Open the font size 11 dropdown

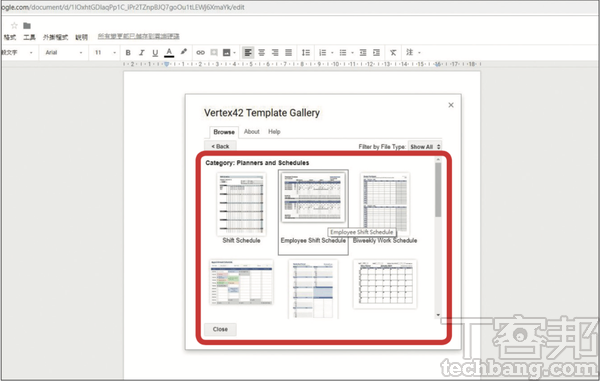pyautogui.click(x=105, y=52)
